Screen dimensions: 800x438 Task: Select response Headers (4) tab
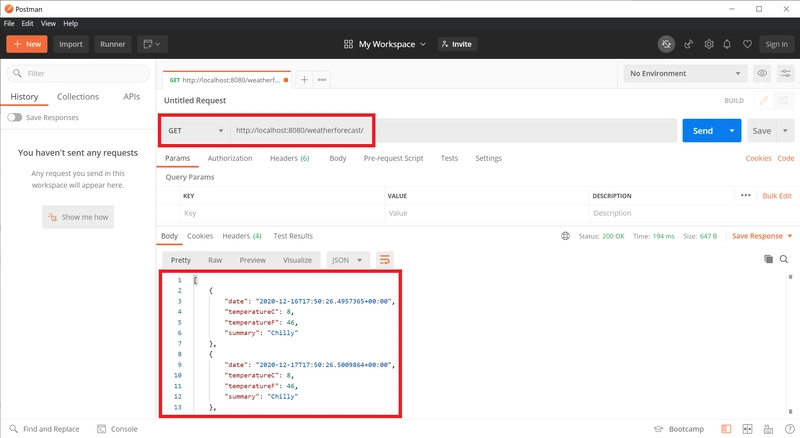(x=241, y=236)
